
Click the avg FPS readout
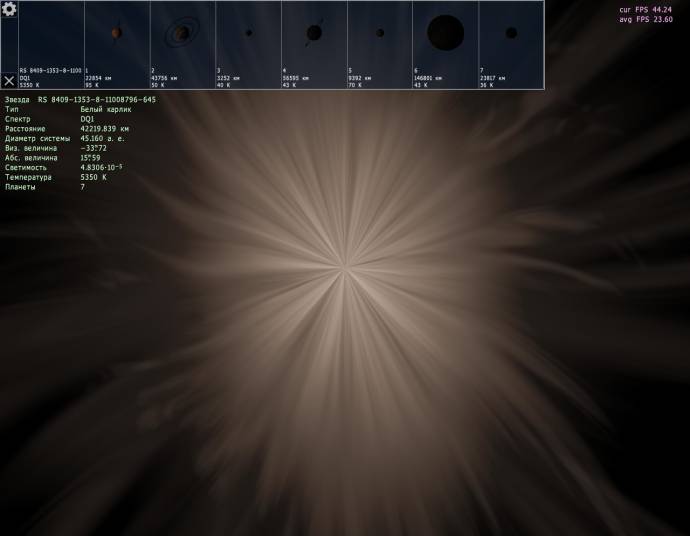pyautogui.click(x=646, y=19)
